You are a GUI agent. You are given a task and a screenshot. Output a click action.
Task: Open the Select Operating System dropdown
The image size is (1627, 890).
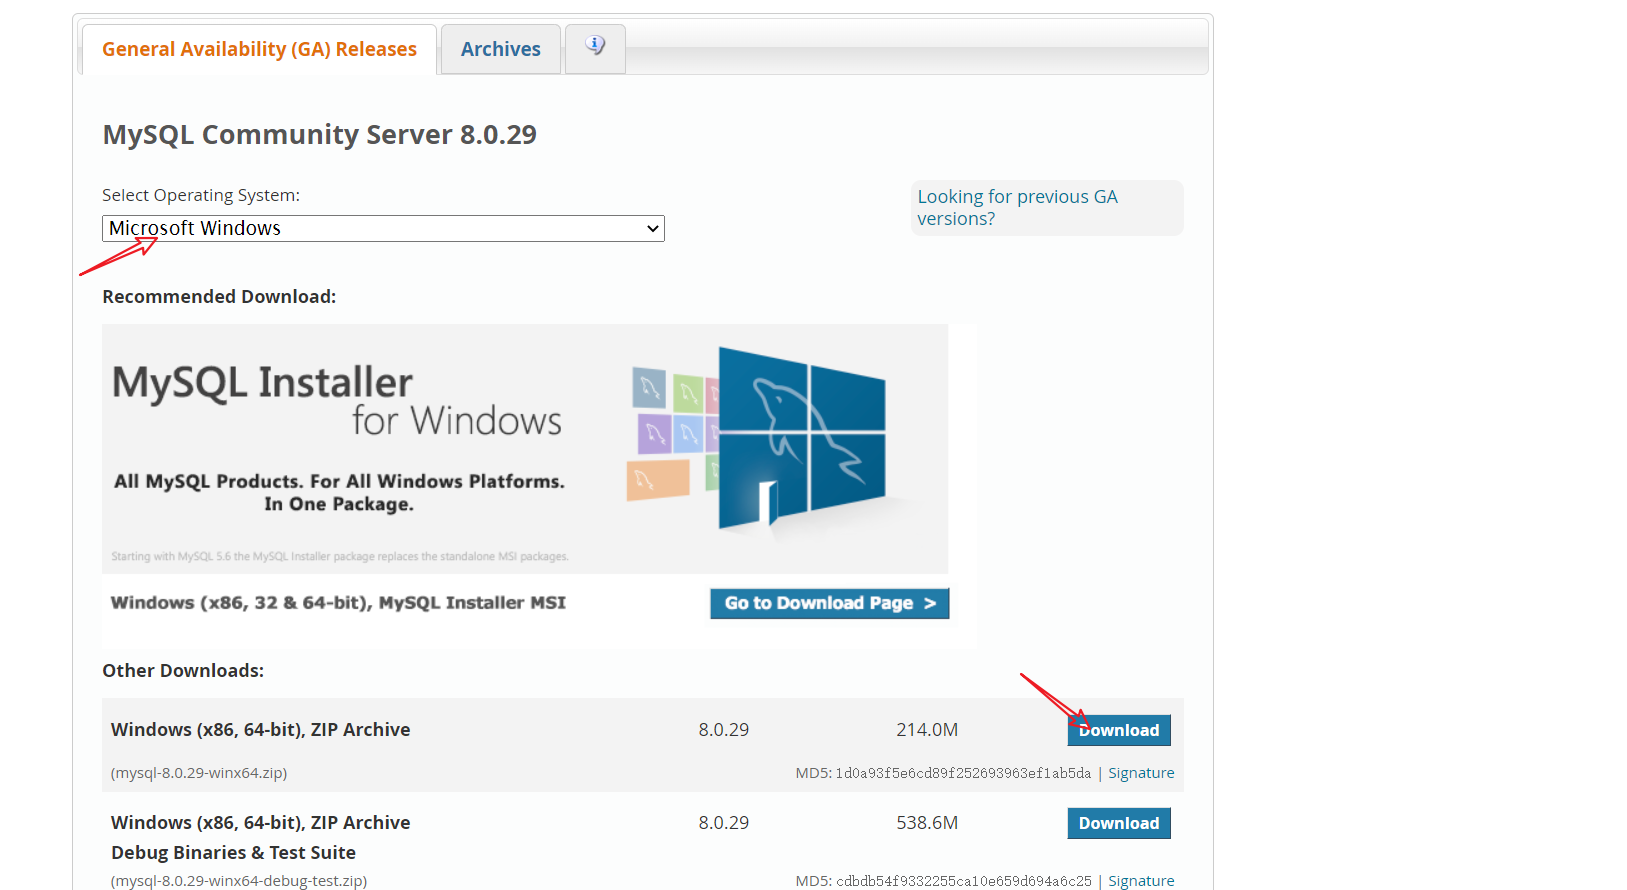pos(383,228)
